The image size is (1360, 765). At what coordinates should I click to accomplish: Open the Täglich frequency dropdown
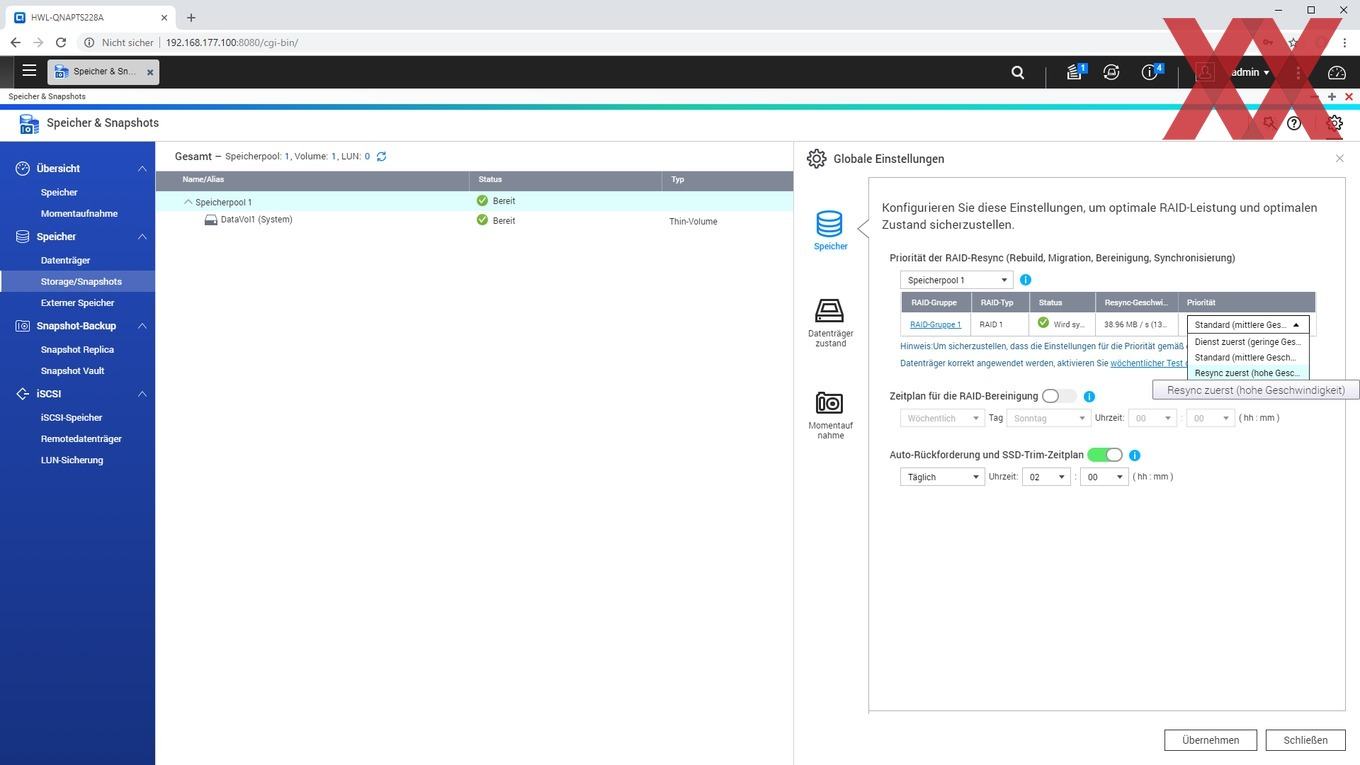tap(943, 477)
